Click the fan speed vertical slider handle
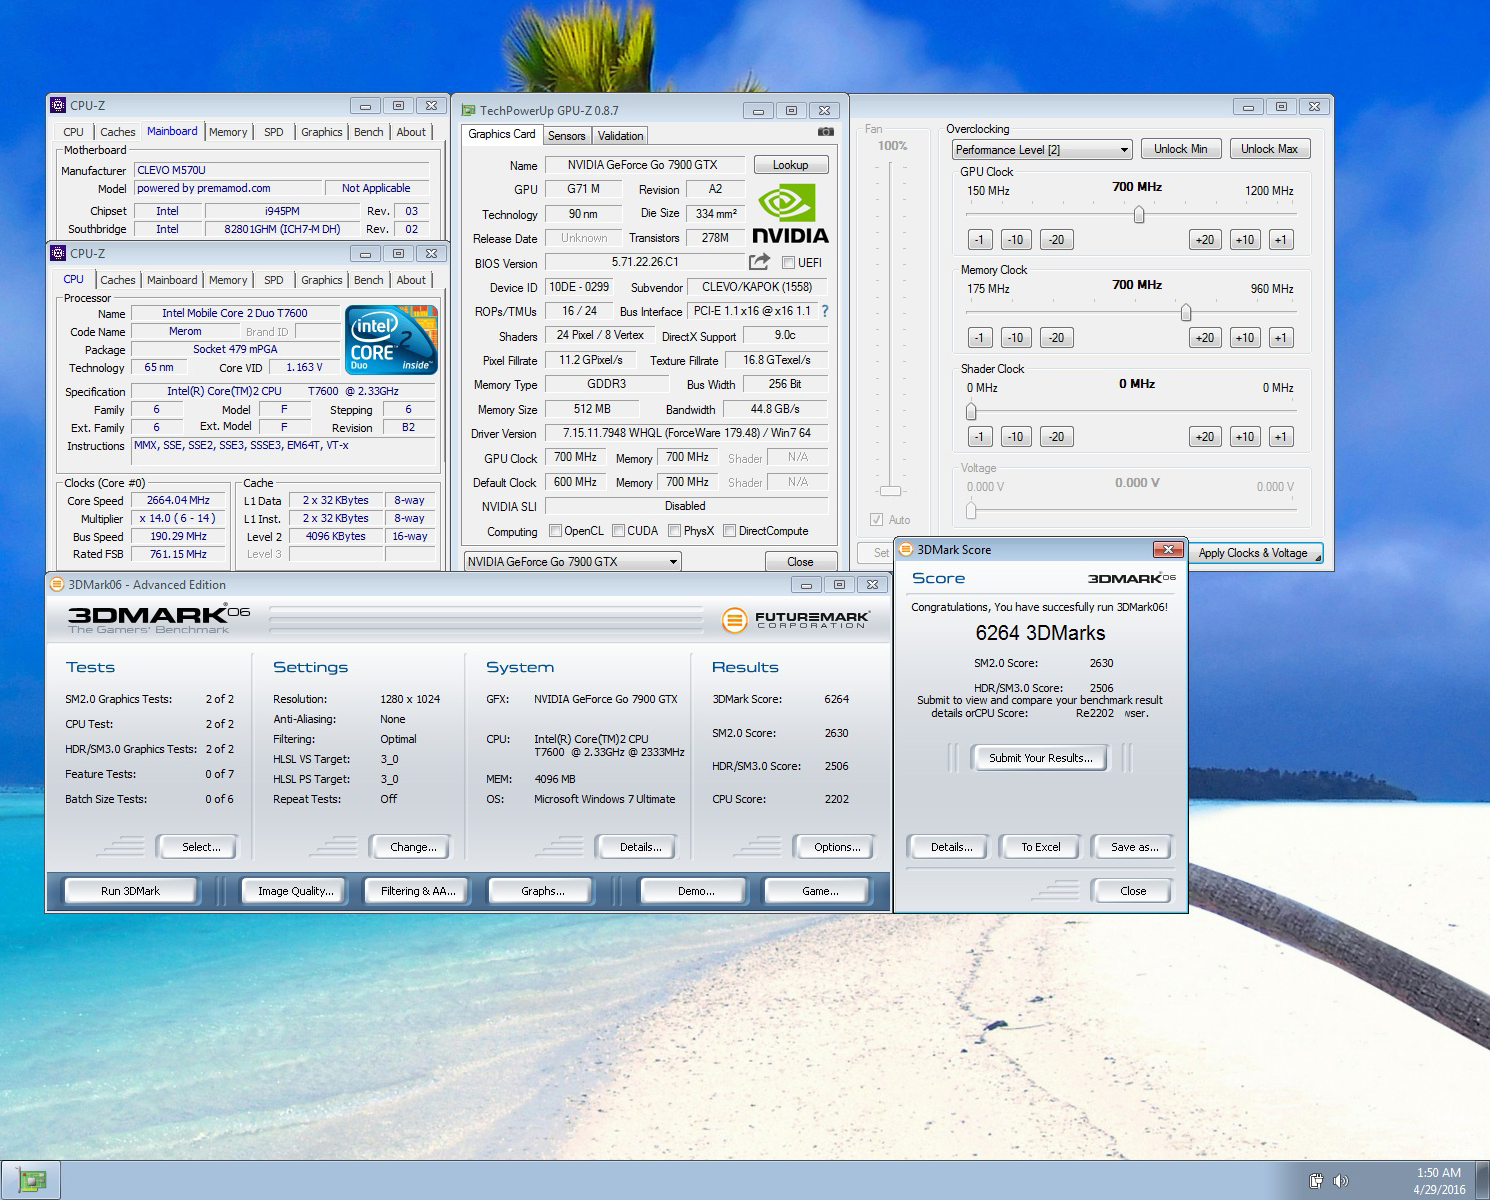This screenshot has height=1200, width=1490. click(x=890, y=491)
